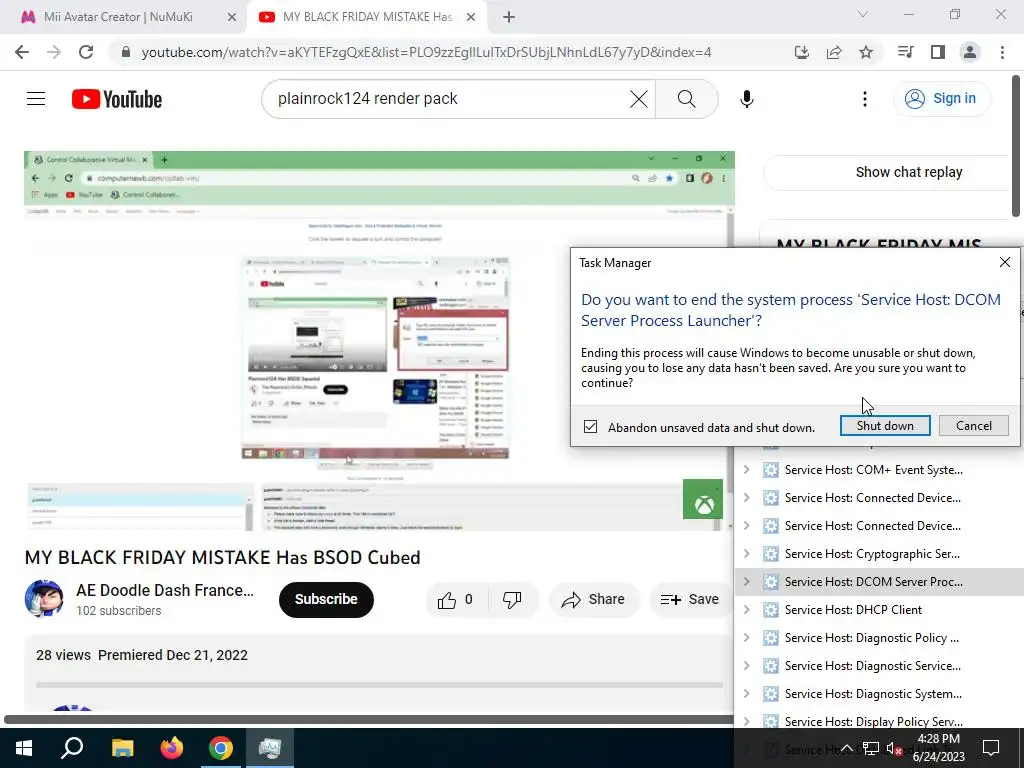Click the browser back arrow
The height and width of the screenshot is (768, 1024).
tap(22, 52)
